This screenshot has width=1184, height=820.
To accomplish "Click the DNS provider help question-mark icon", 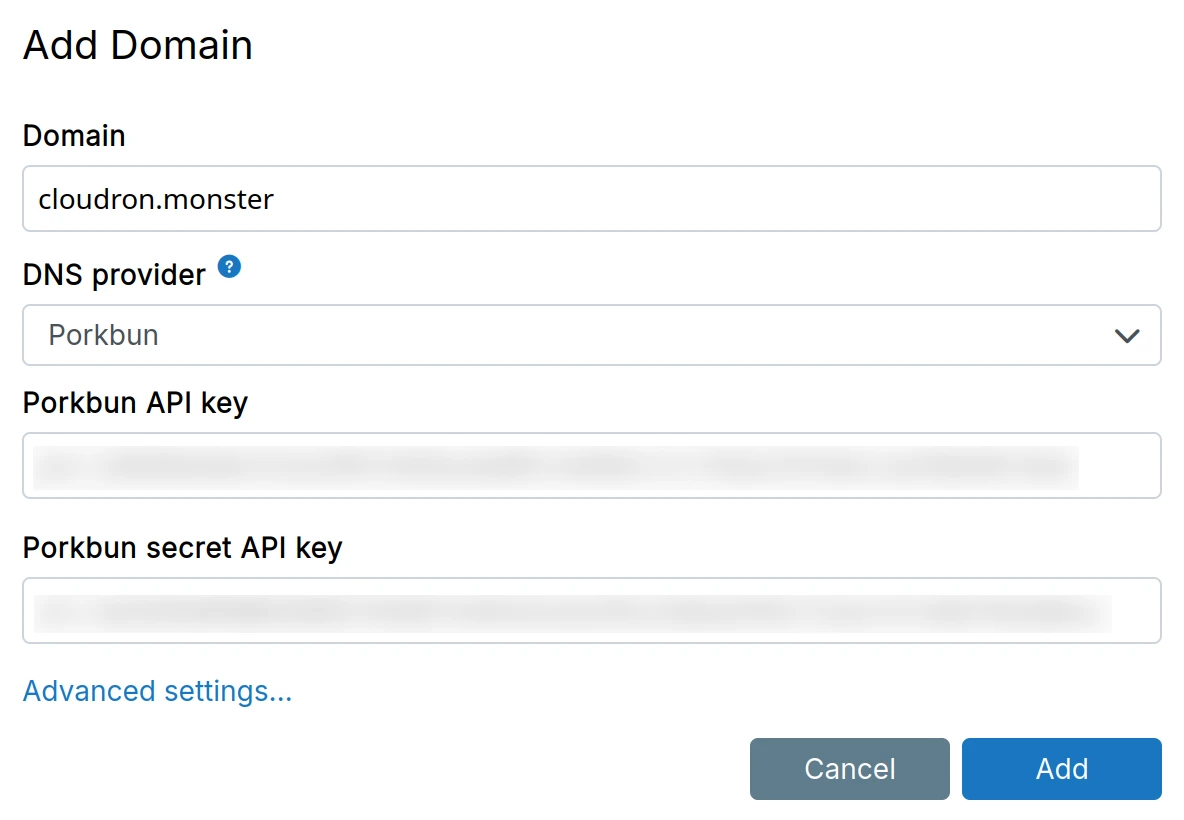I will point(230,267).
